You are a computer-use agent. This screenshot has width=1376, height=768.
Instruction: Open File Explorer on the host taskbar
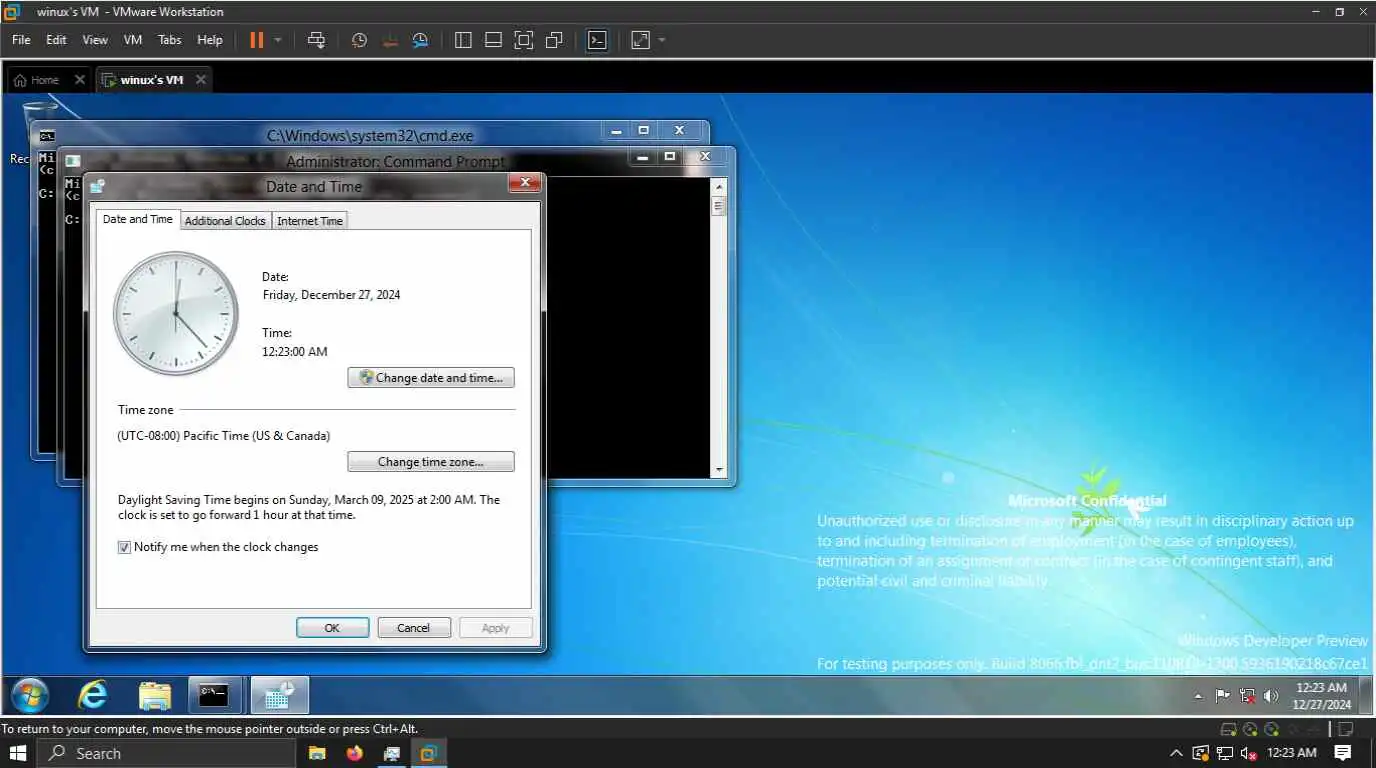tap(317, 753)
